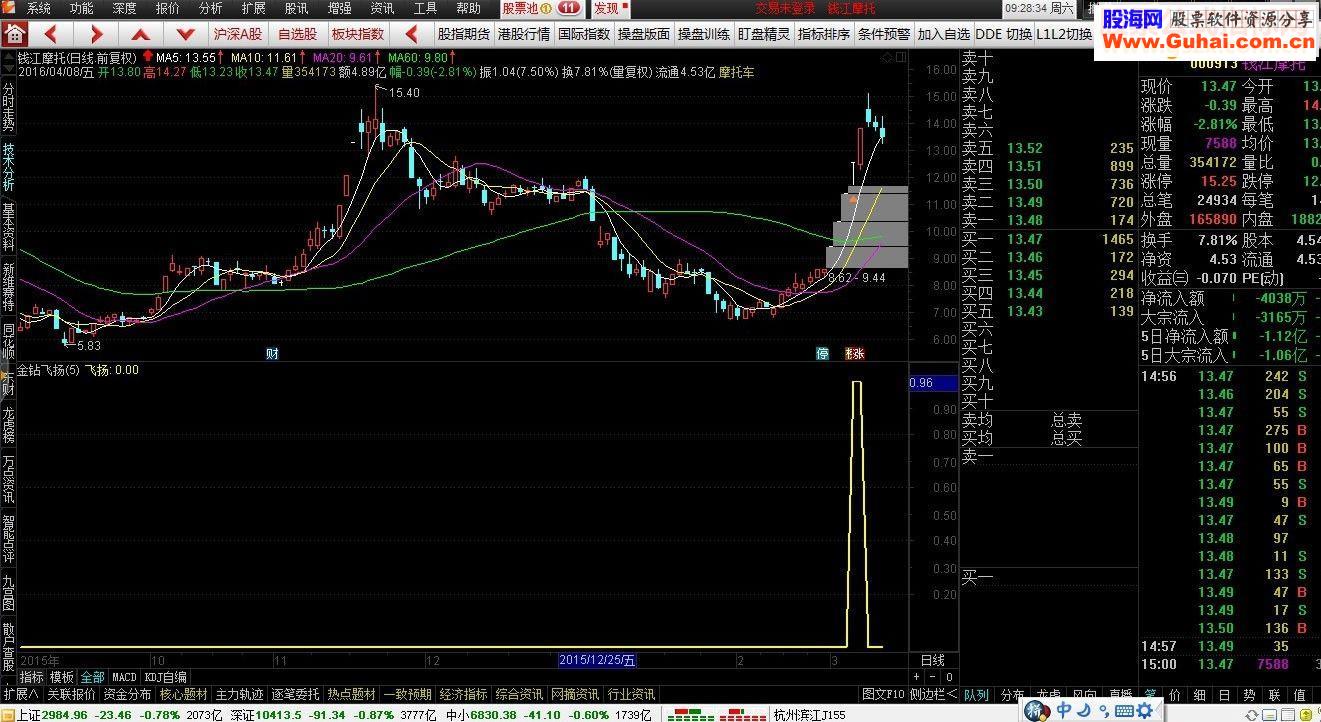Click the red right arrow (forward)
The image size is (1321, 722).
coord(96,33)
